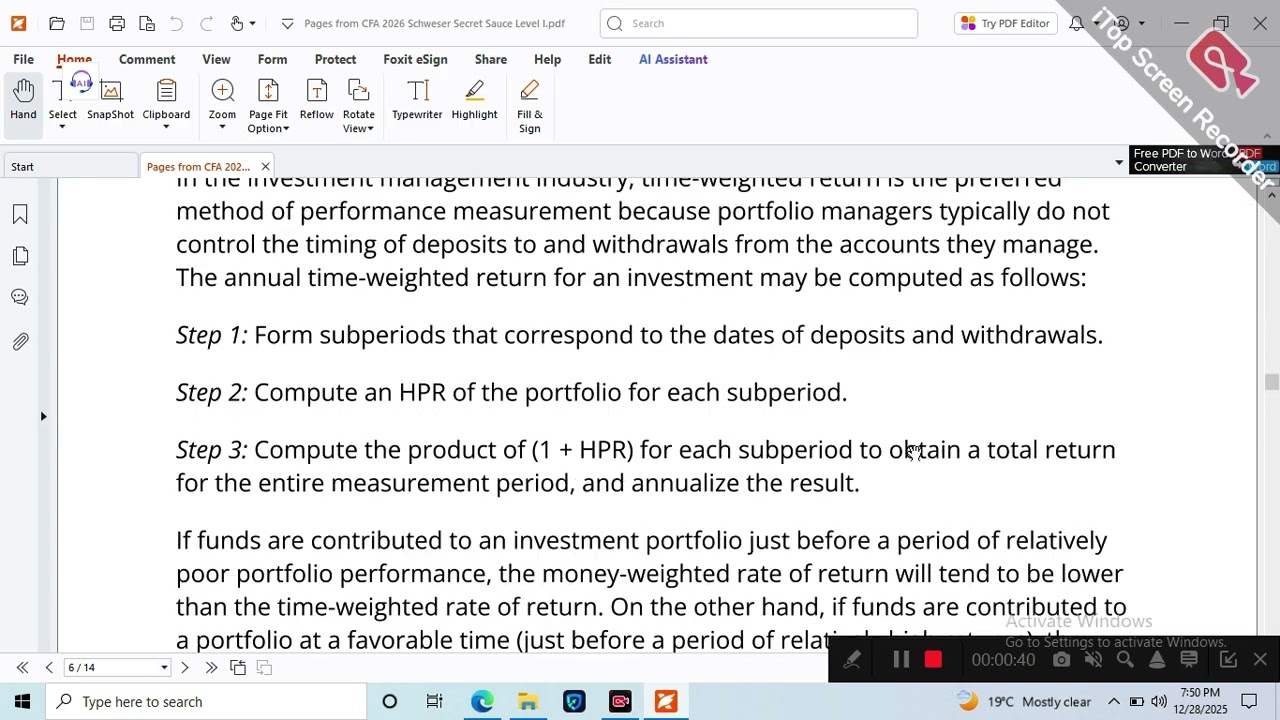The height and width of the screenshot is (720, 1280).
Task: Open the hand mode dropdown in title bar
Action: pyautogui.click(x=252, y=23)
